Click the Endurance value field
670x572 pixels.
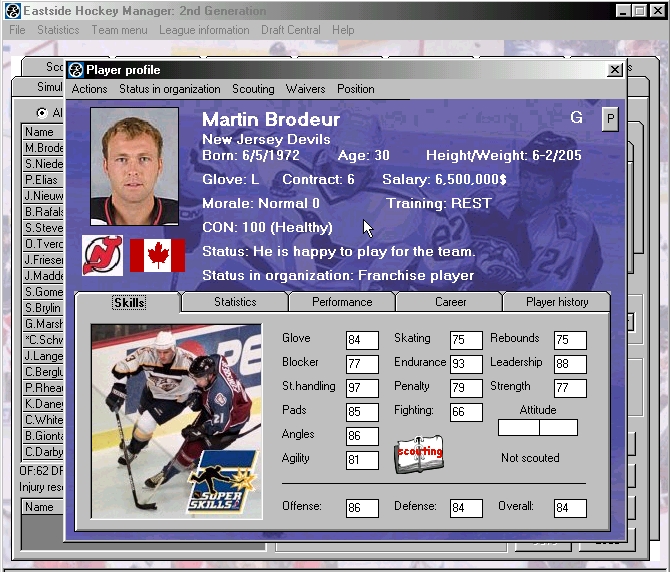(466, 364)
